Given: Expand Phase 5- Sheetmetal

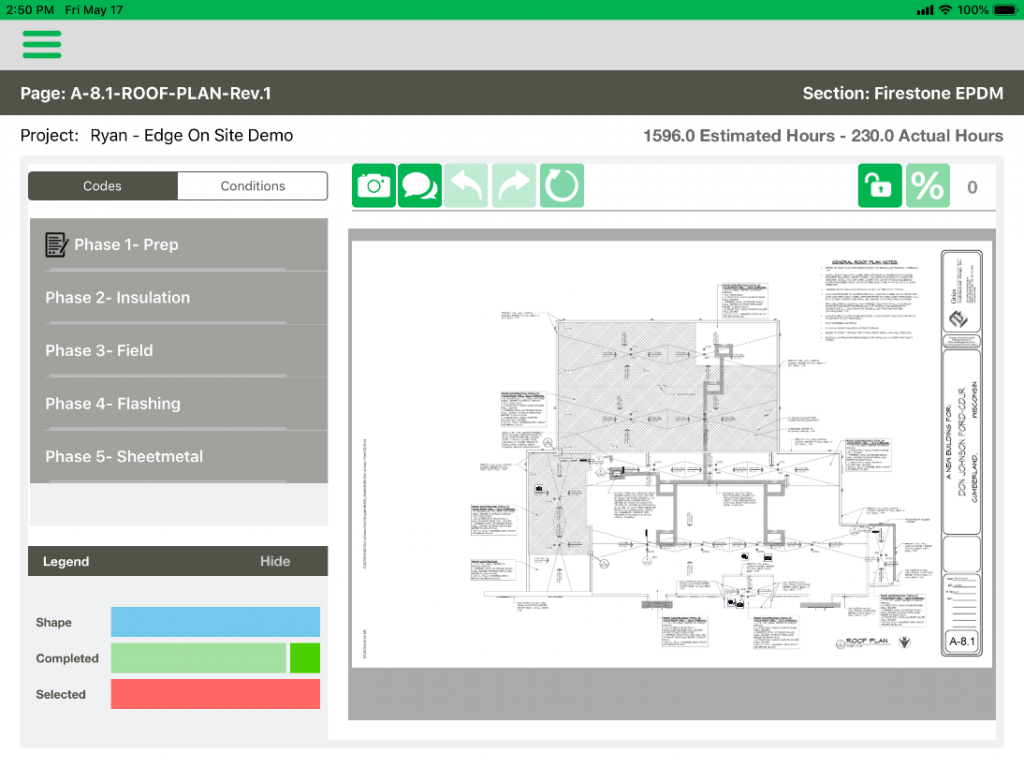Looking at the screenshot, I should click(x=178, y=456).
